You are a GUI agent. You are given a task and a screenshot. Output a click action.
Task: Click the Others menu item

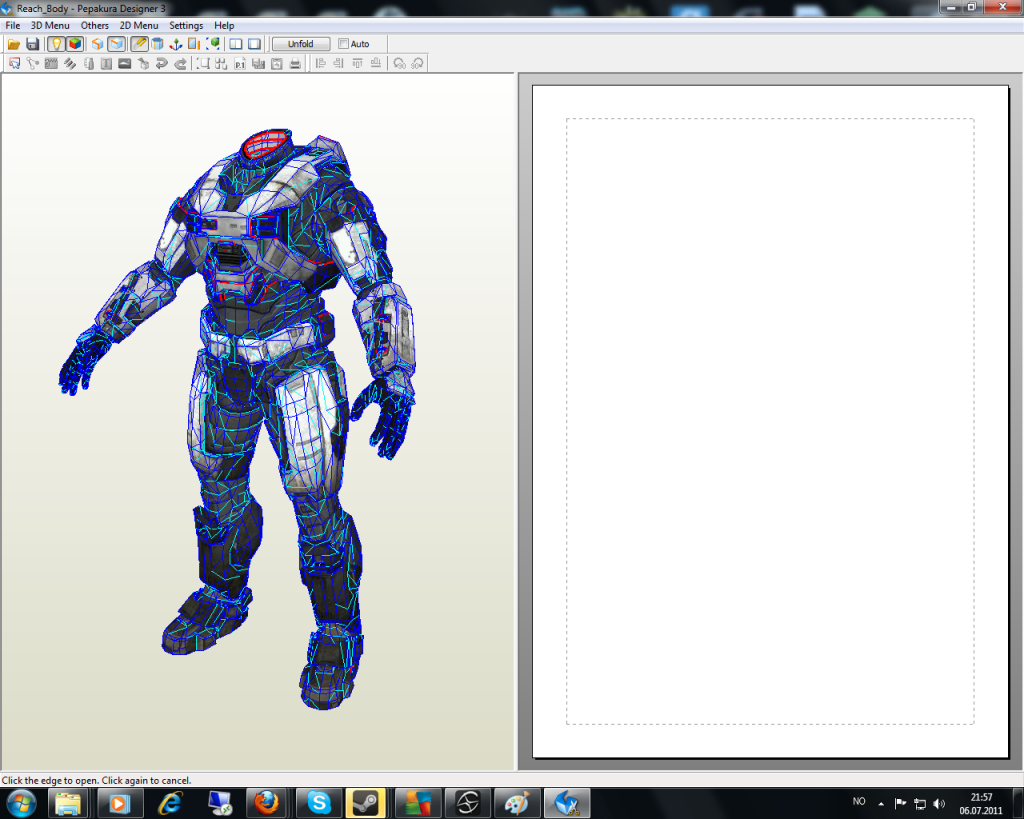pyautogui.click(x=95, y=25)
